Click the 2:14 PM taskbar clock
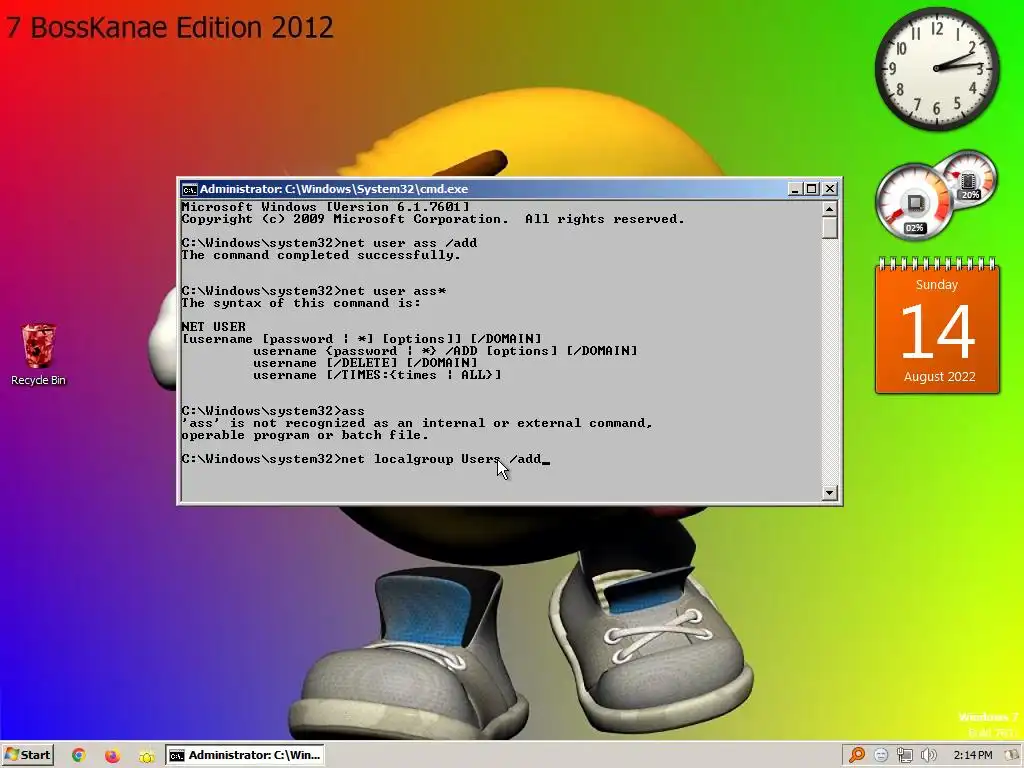Image resolution: width=1024 pixels, height=768 pixels. (x=972, y=755)
